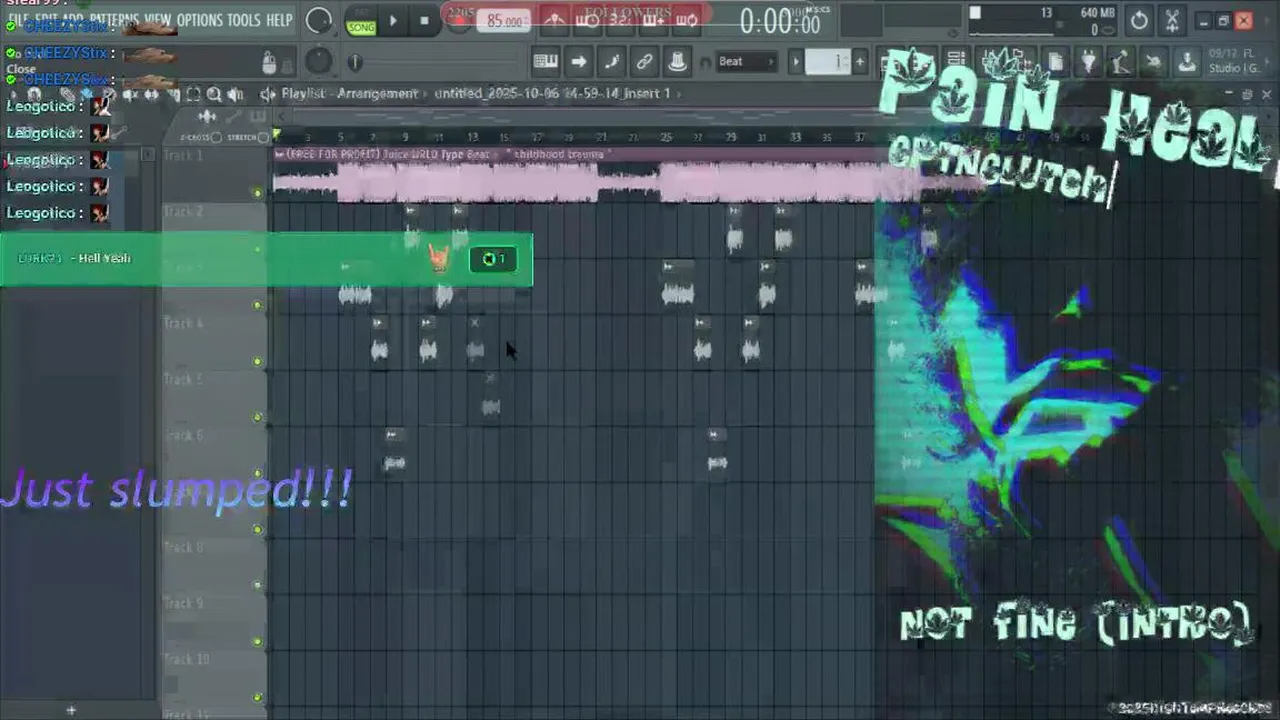The width and height of the screenshot is (1280, 720).
Task: Click the Playlist slip tool icon
Action: pyautogui.click(x=151, y=95)
